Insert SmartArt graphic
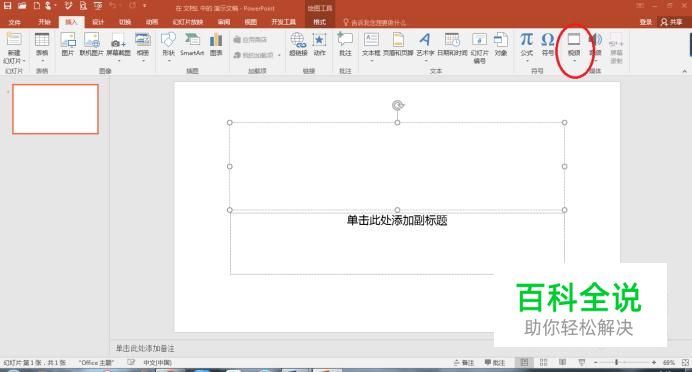The height and width of the screenshot is (372, 692). 192,44
